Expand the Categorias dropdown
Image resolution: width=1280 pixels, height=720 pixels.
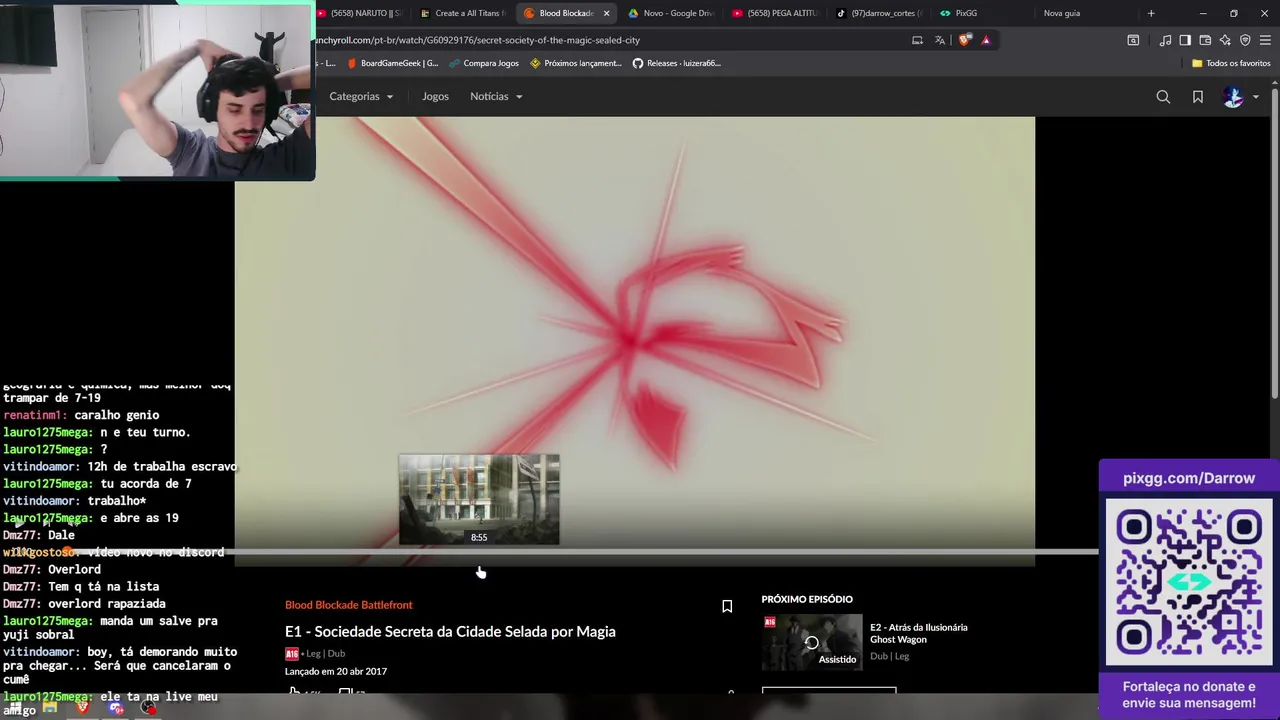pos(361,96)
